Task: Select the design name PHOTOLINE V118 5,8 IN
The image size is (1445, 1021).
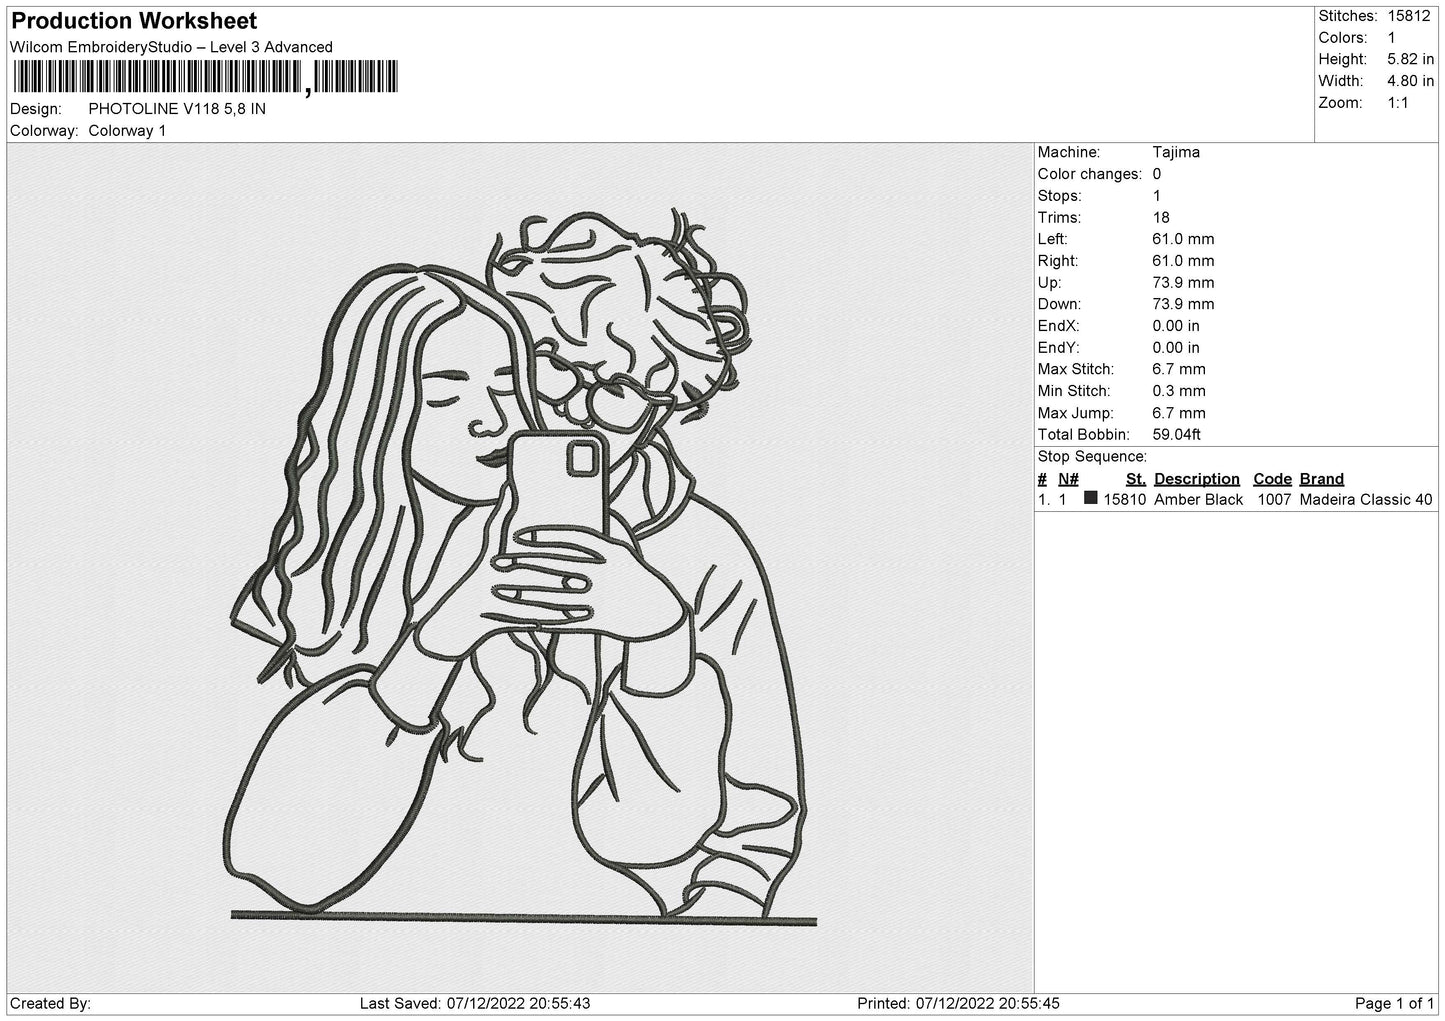Action: point(177,109)
